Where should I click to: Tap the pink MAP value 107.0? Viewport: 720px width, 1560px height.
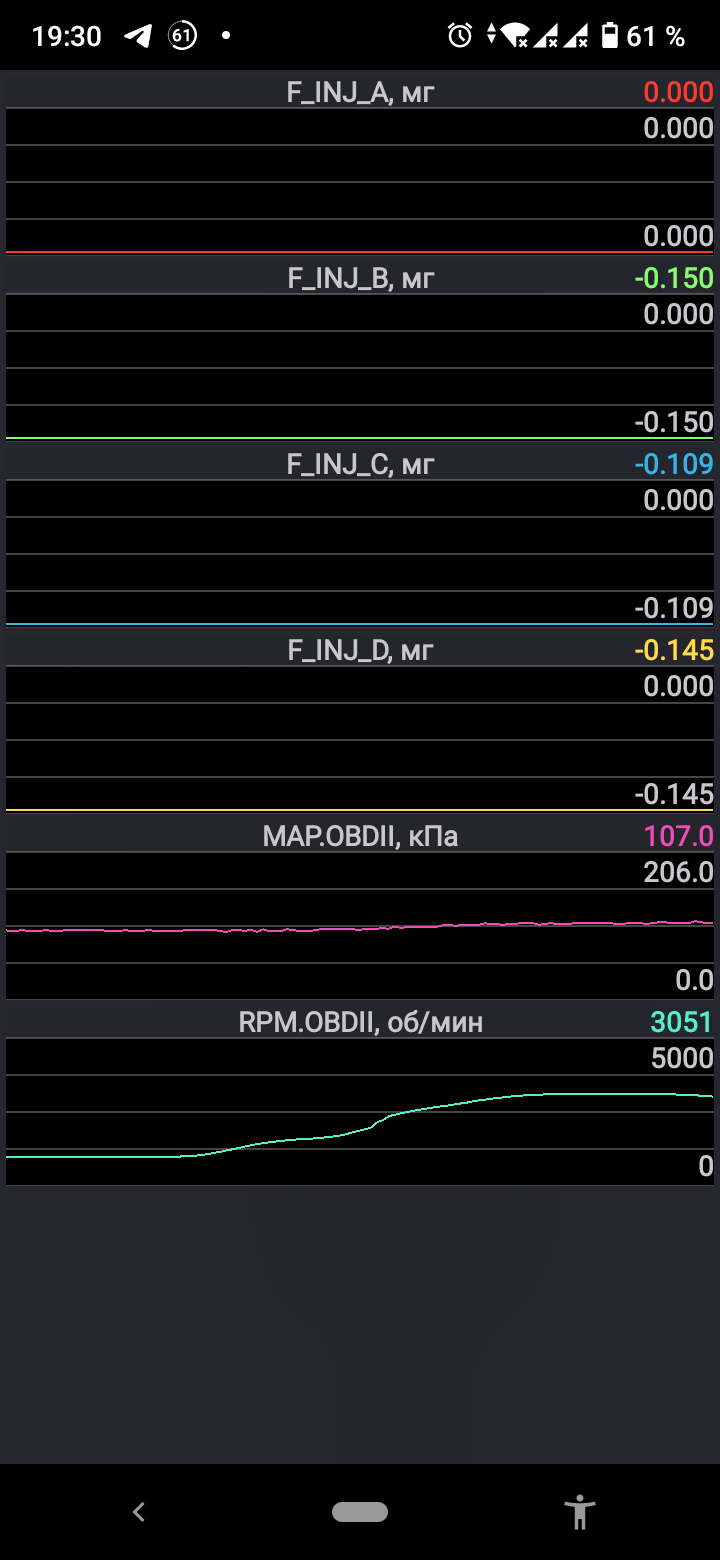tap(679, 836)
